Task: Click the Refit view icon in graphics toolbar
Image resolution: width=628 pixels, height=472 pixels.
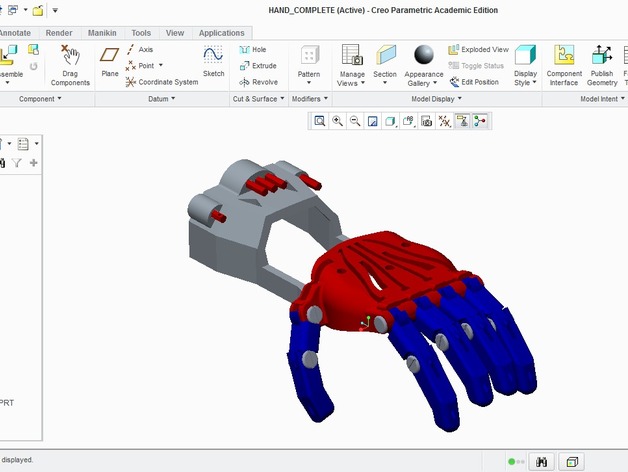Action: (320, 121)
